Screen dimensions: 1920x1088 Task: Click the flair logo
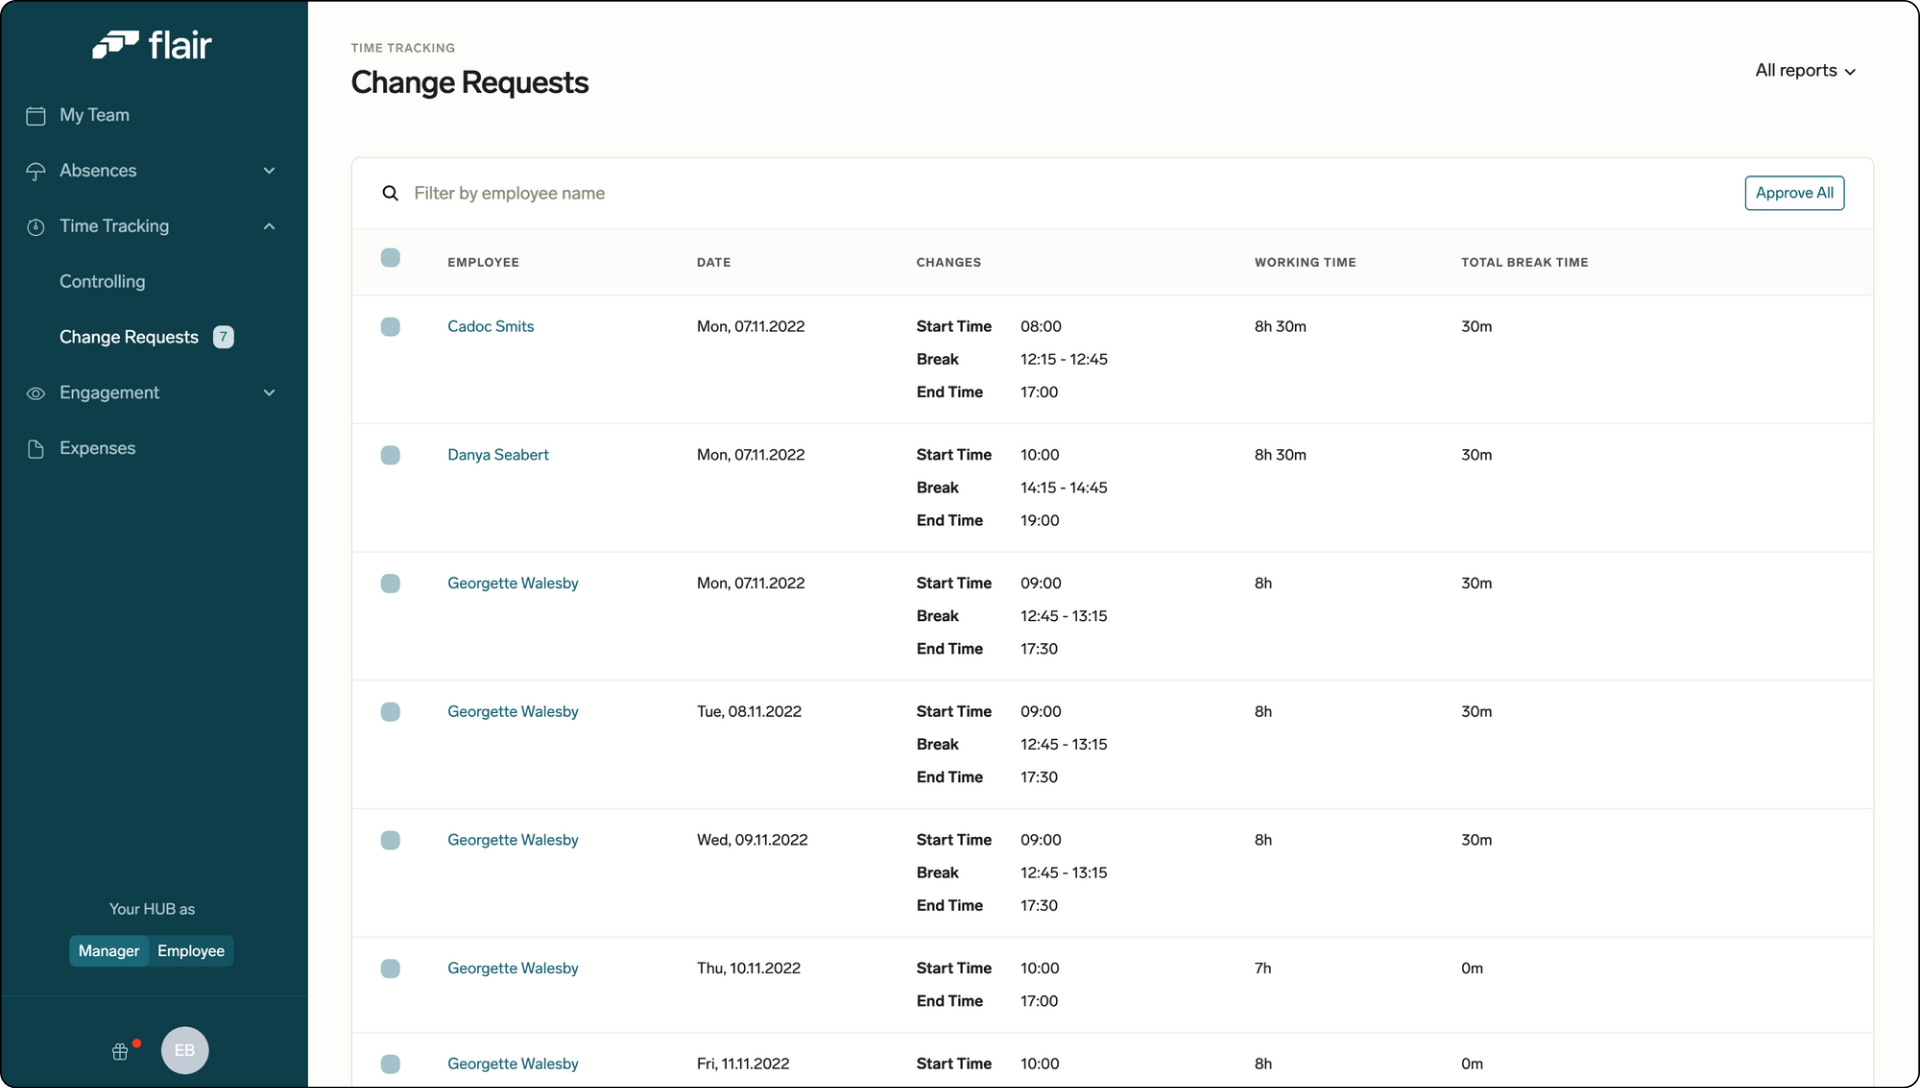point(152,44)
